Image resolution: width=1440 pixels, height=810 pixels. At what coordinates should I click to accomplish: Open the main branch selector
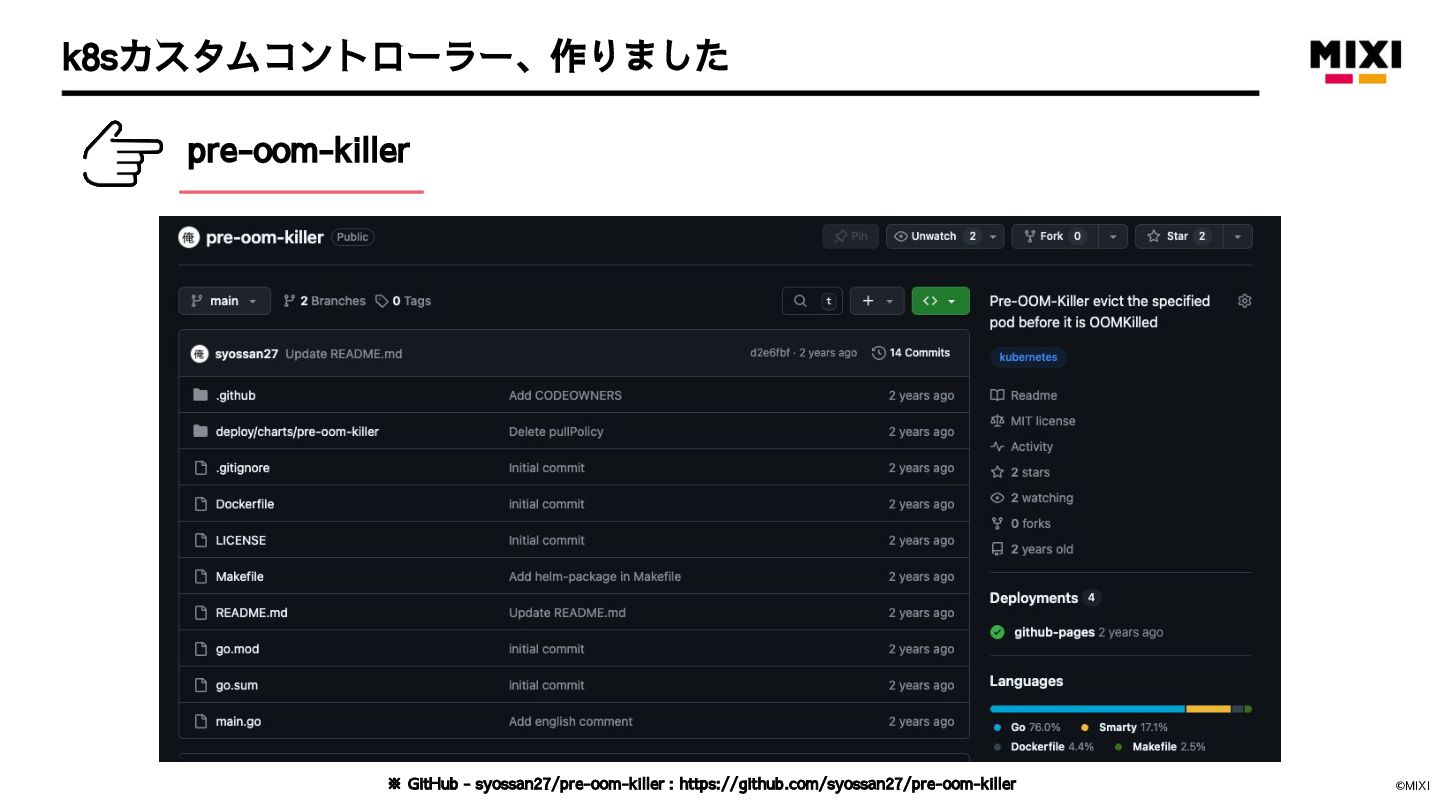tap(224, 301)
